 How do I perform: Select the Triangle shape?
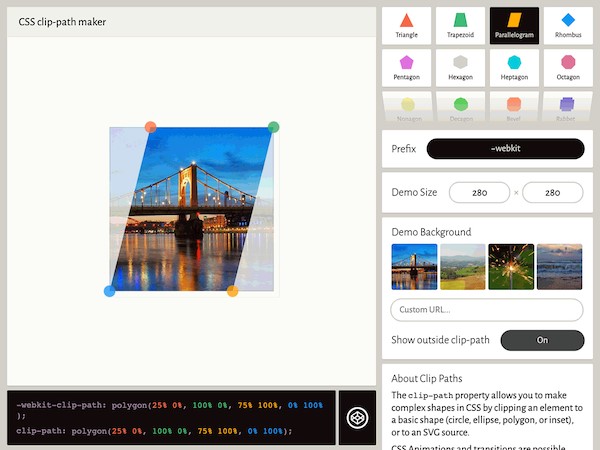point(406,25)
